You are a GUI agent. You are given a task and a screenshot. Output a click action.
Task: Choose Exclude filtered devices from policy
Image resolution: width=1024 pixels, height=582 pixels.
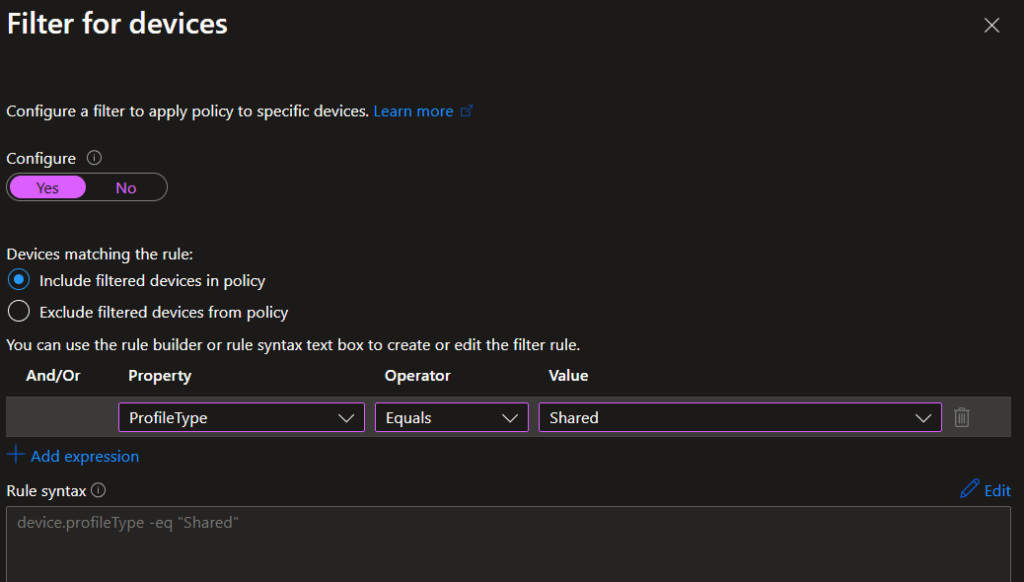[18, 312]
